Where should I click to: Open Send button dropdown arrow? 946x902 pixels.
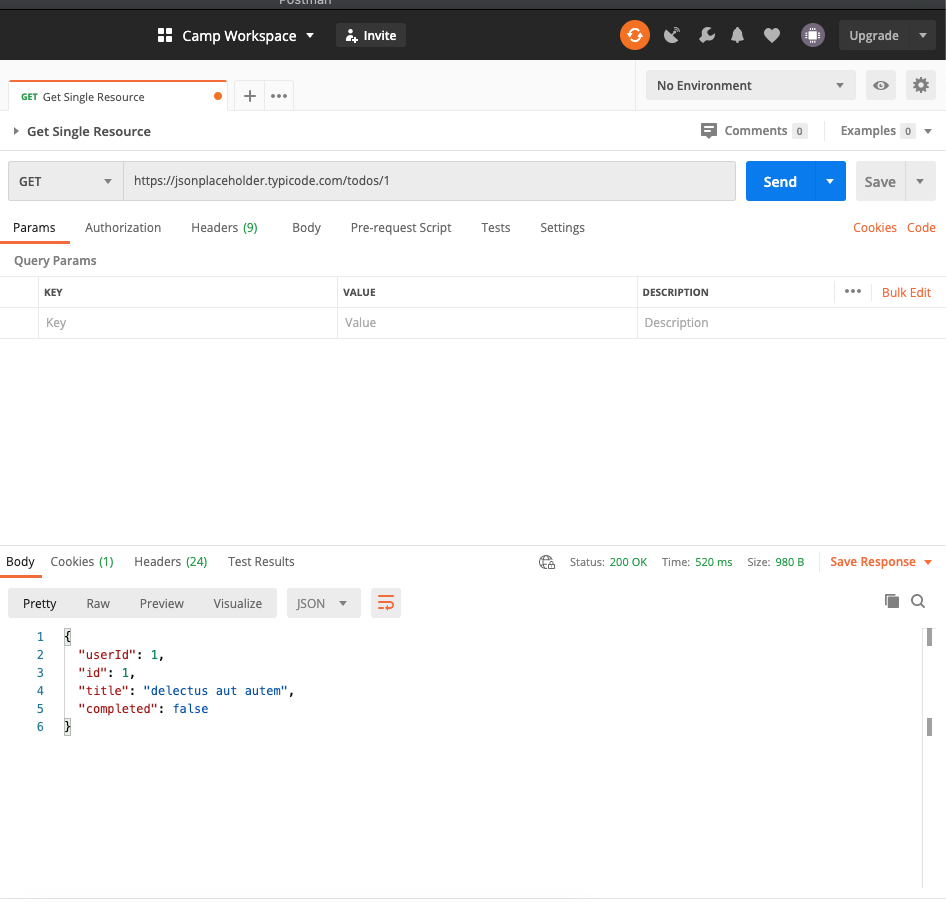point(830,181)
